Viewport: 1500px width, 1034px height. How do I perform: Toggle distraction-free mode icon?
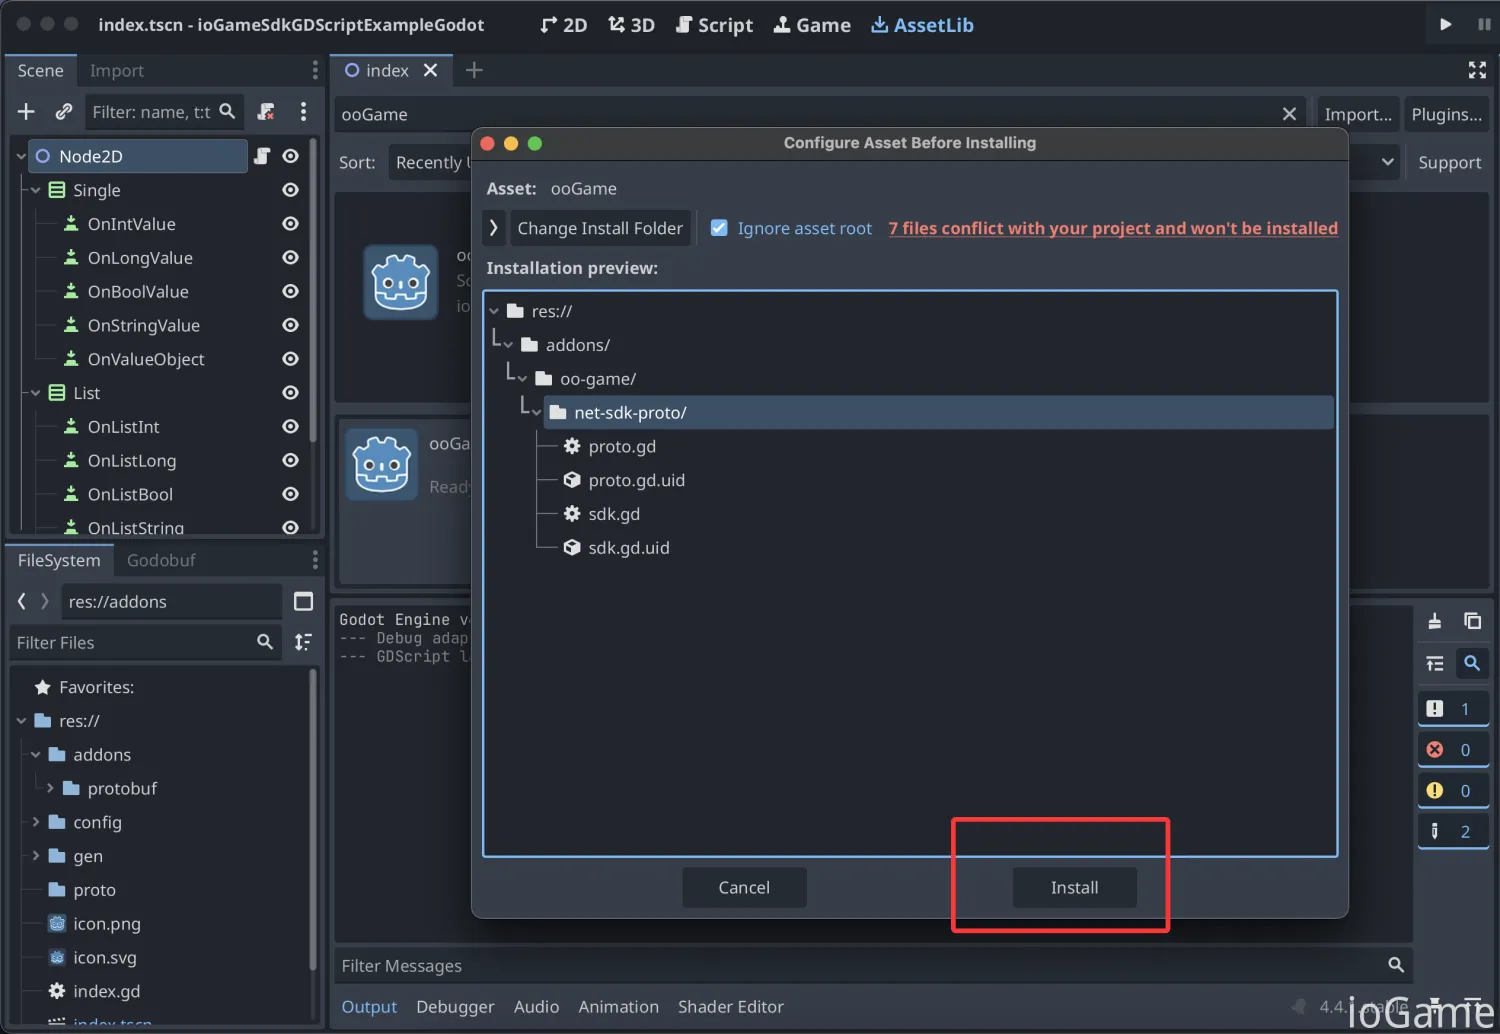[x=1477, y=70]
